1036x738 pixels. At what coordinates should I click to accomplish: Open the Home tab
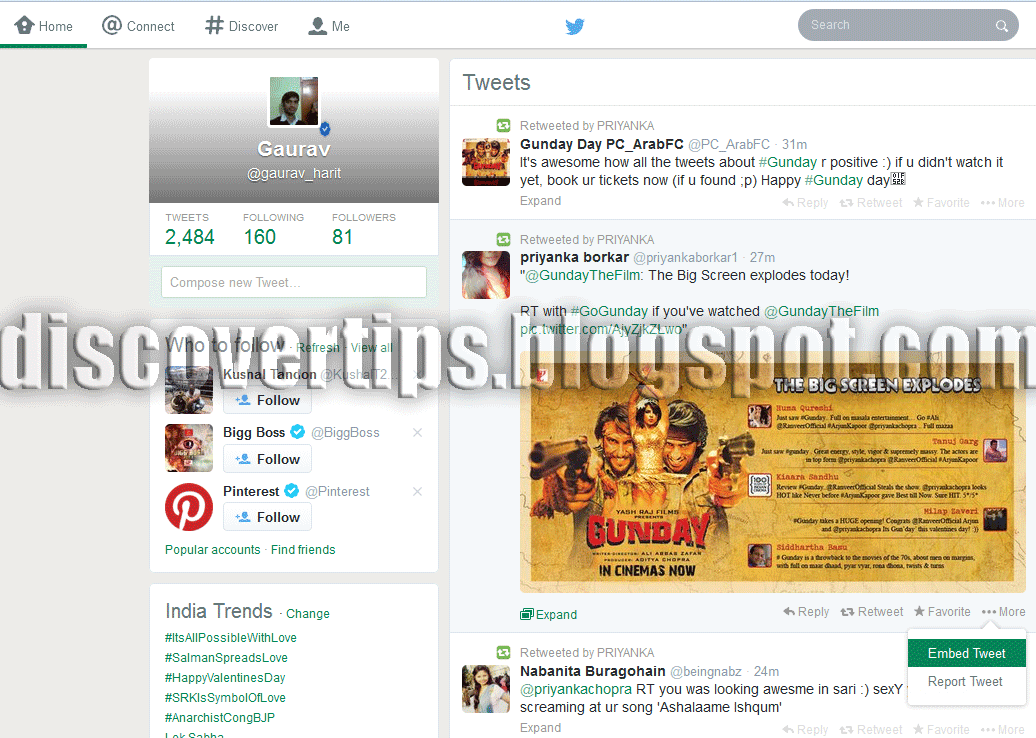(x=44, y=26)
